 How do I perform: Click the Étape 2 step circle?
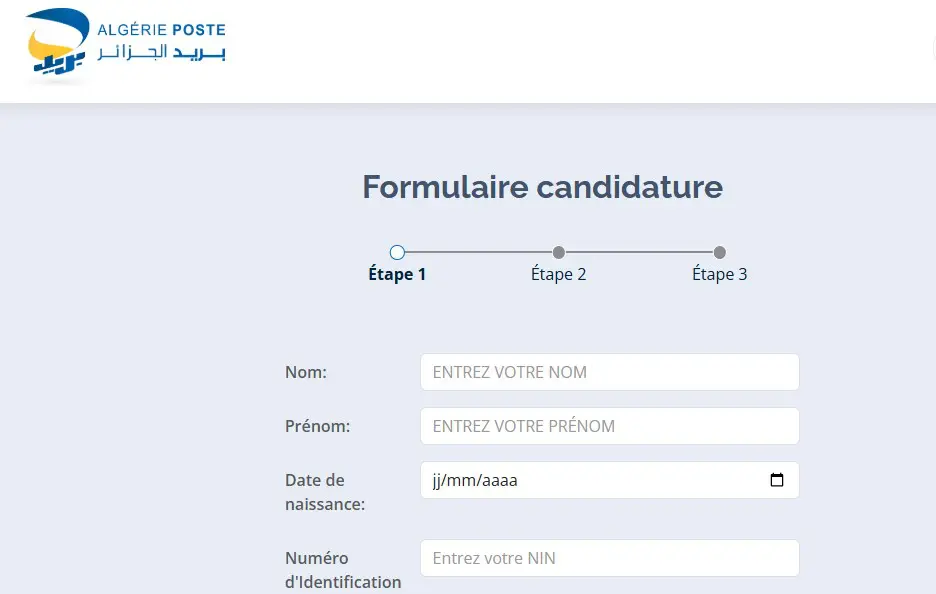point(559,252)
